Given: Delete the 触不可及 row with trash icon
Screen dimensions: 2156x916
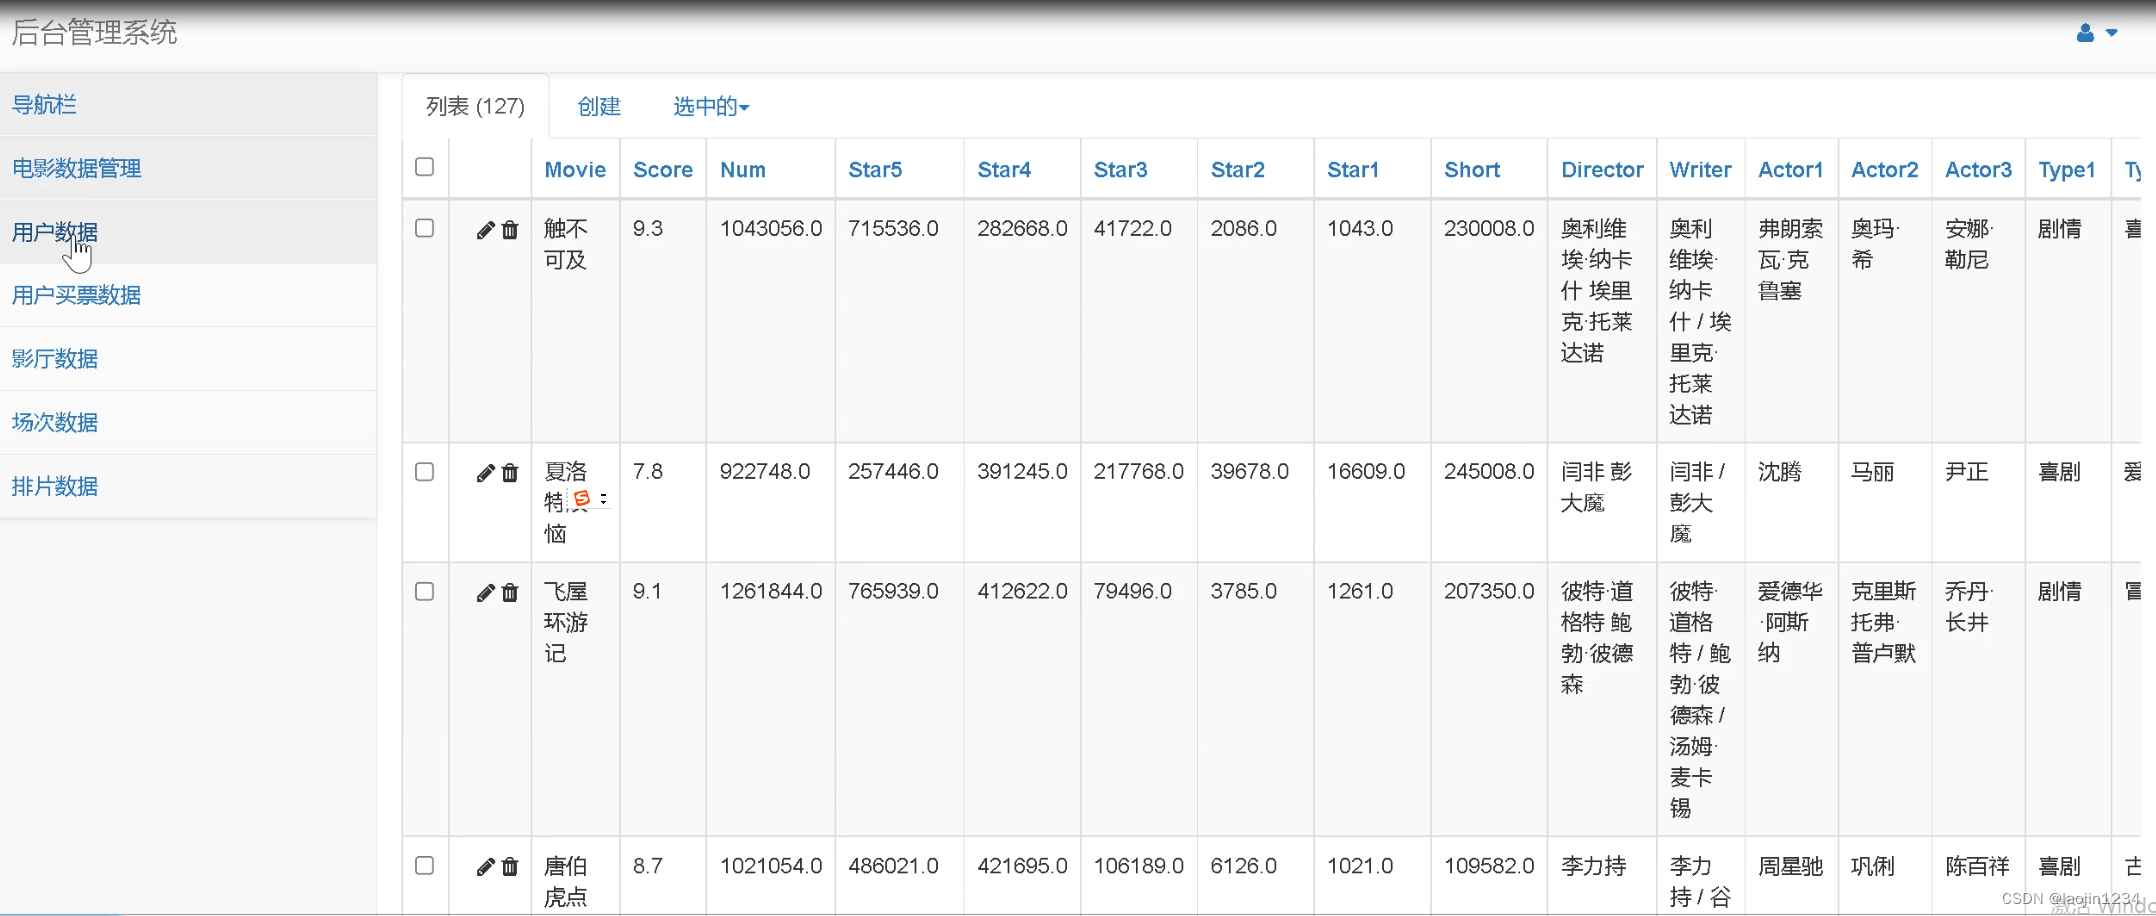Looking at the screenshot, I should (510, 230).
